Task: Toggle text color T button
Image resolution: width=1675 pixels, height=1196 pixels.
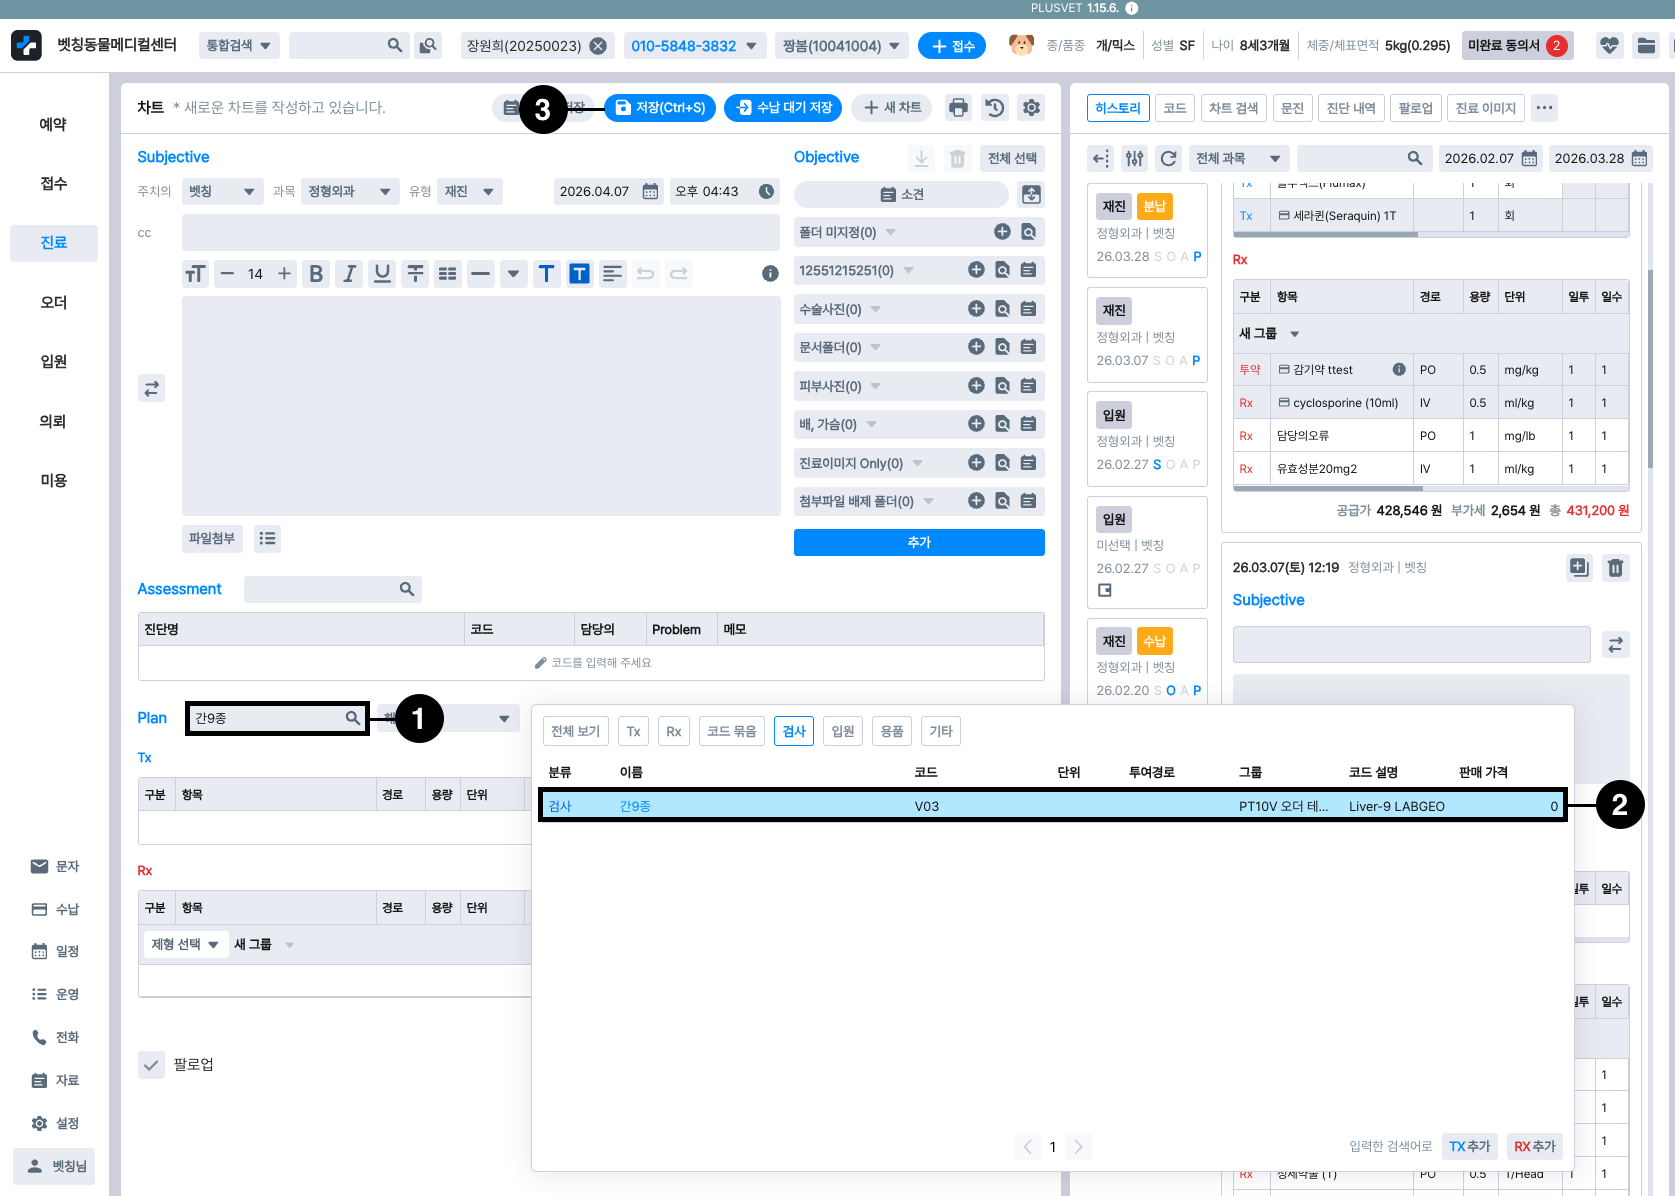Action: point(546,274)
